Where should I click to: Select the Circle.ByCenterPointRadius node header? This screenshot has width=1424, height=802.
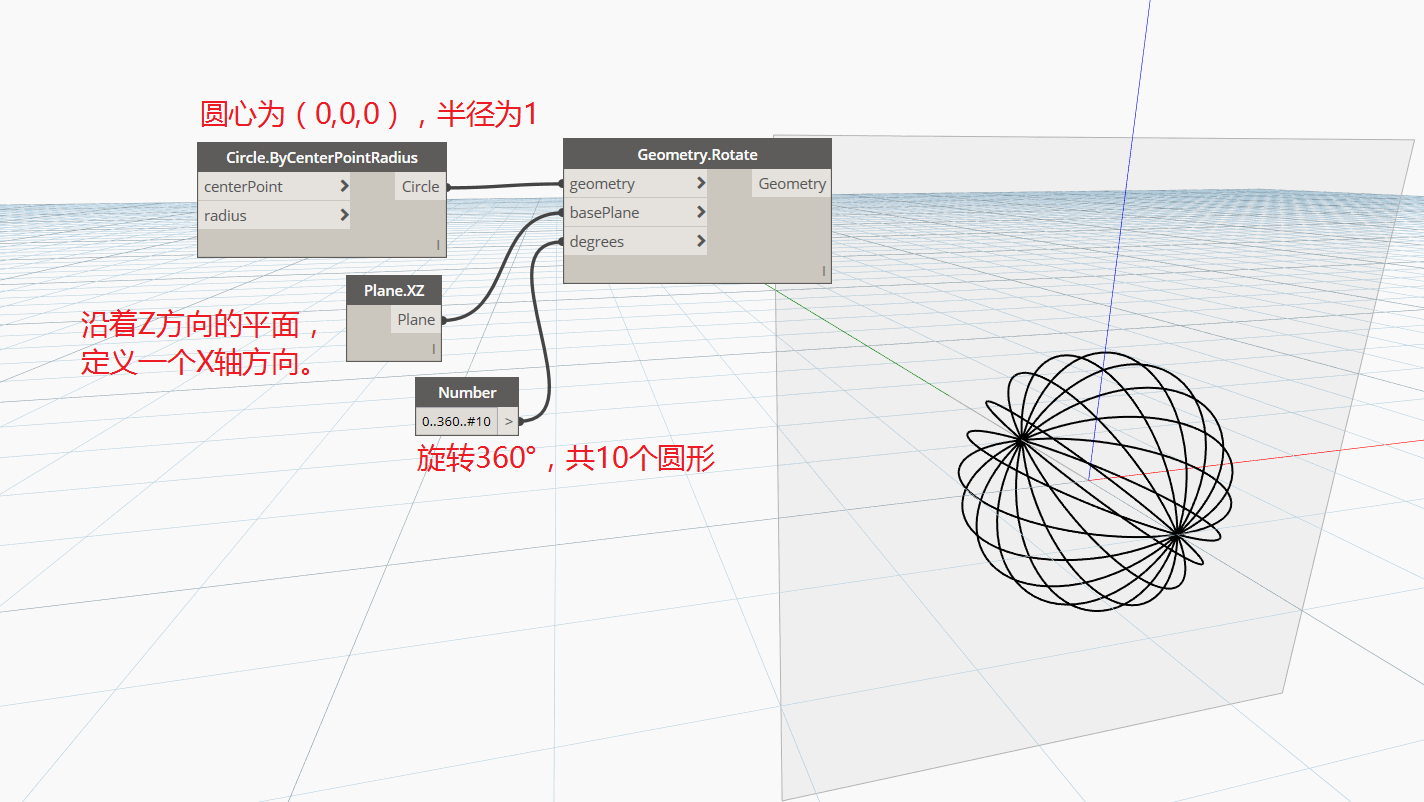pyautogui.click(x=322, y=157)
